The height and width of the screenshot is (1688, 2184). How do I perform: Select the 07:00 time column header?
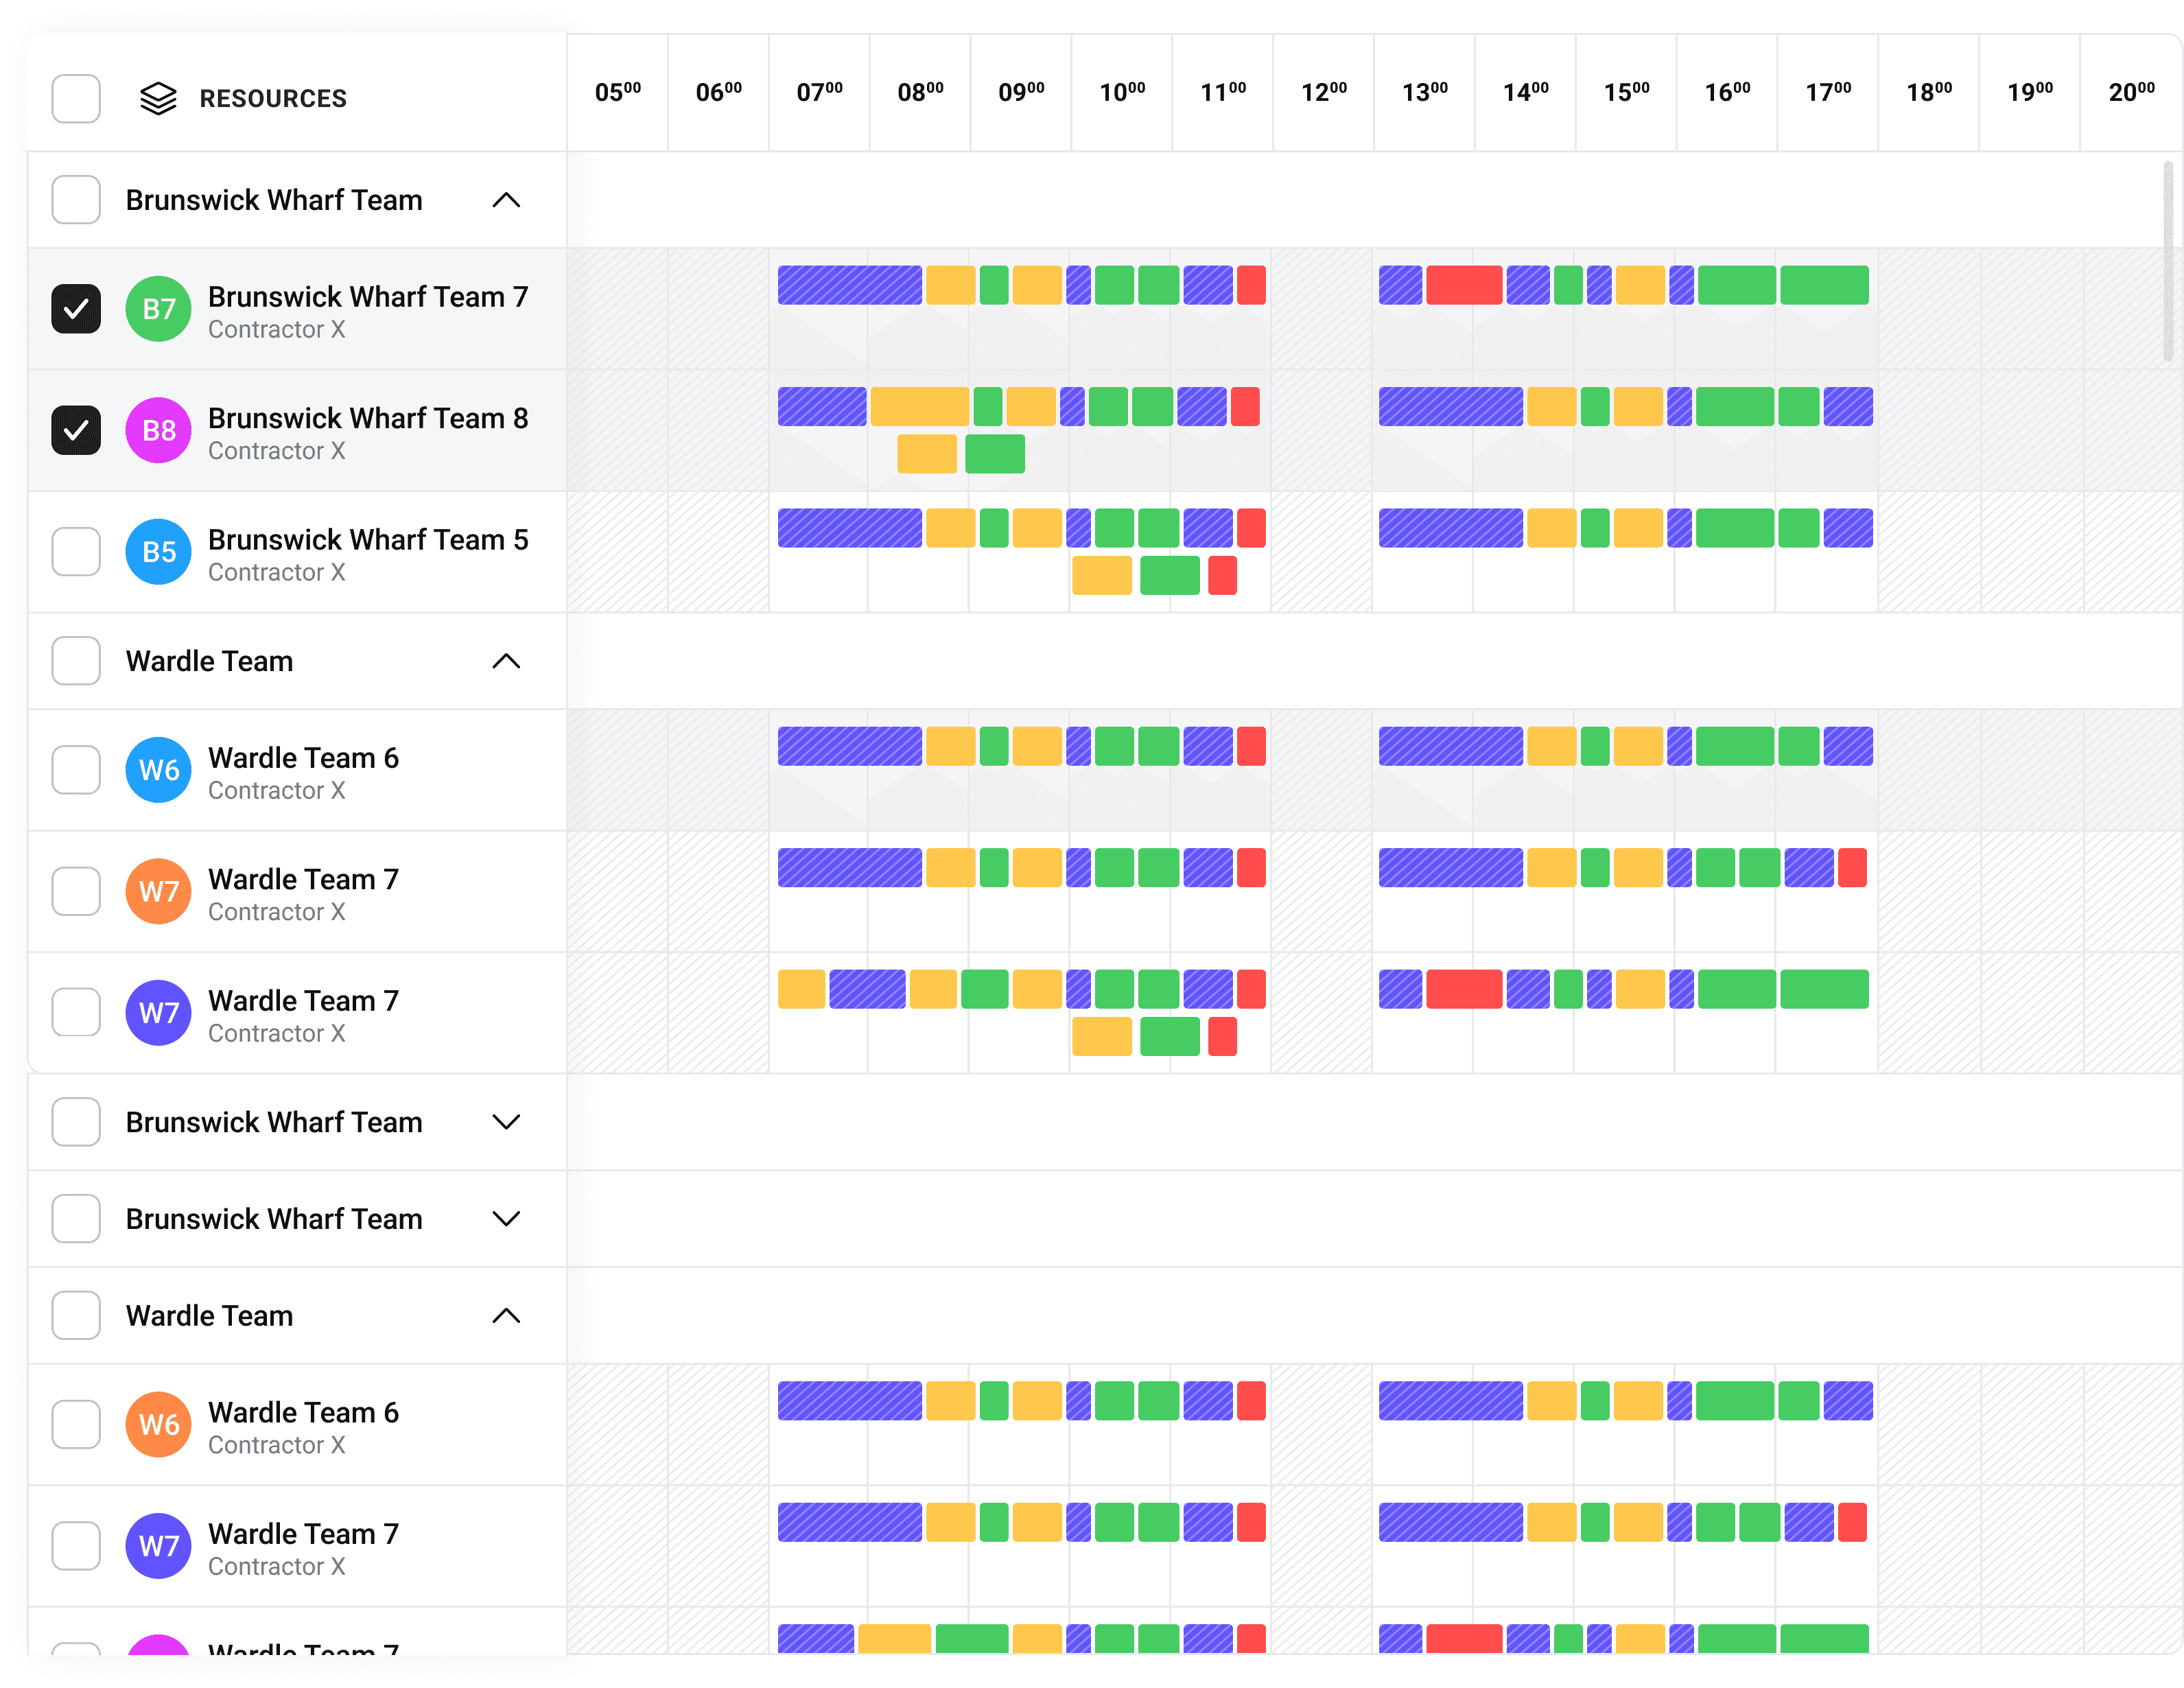(x=820, y=92)
